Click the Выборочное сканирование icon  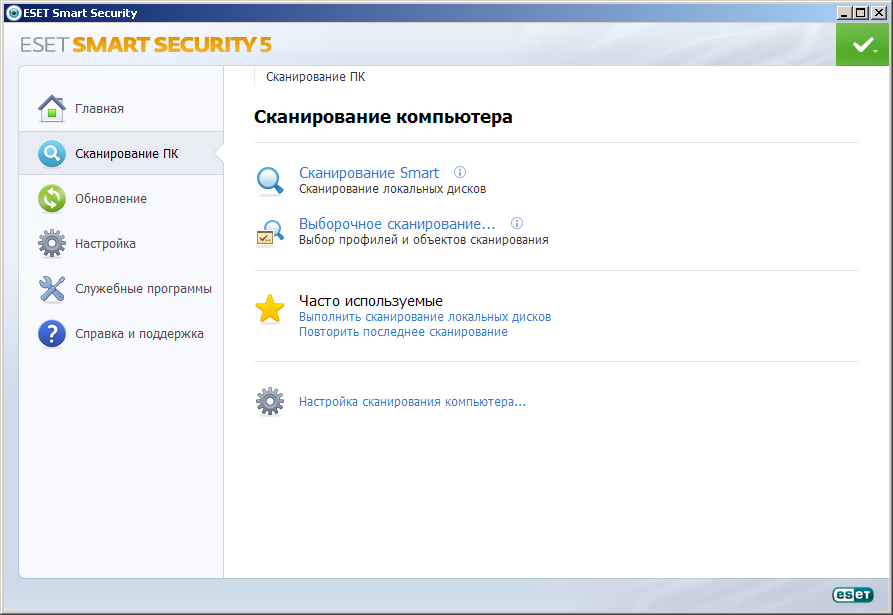(270, 231)
